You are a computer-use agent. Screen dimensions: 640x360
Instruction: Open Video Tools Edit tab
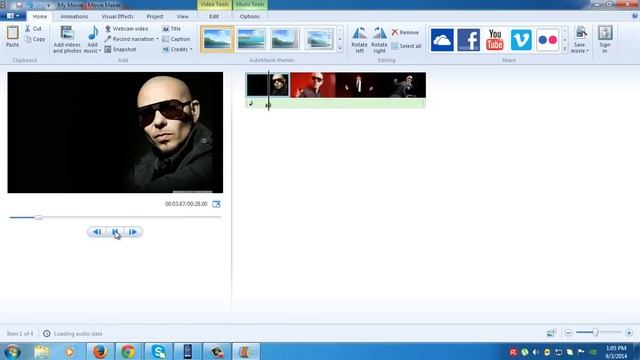pos(214,16)
